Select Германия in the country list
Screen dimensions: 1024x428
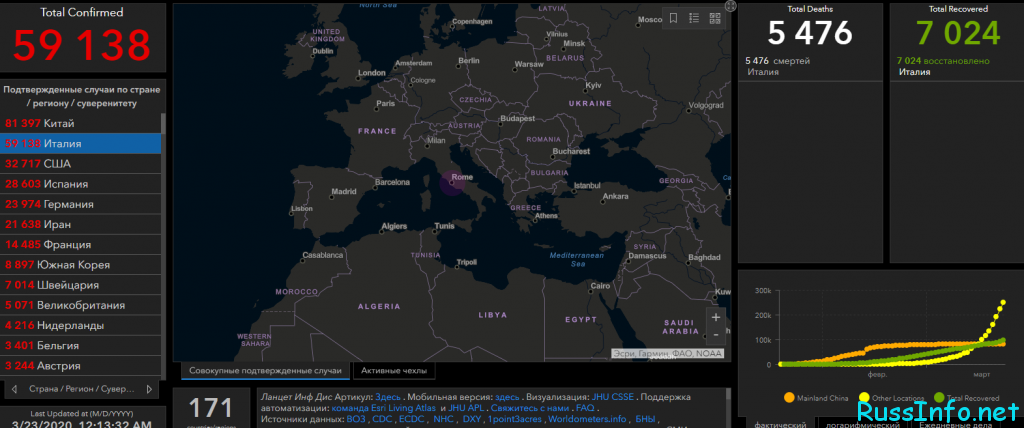81,204
